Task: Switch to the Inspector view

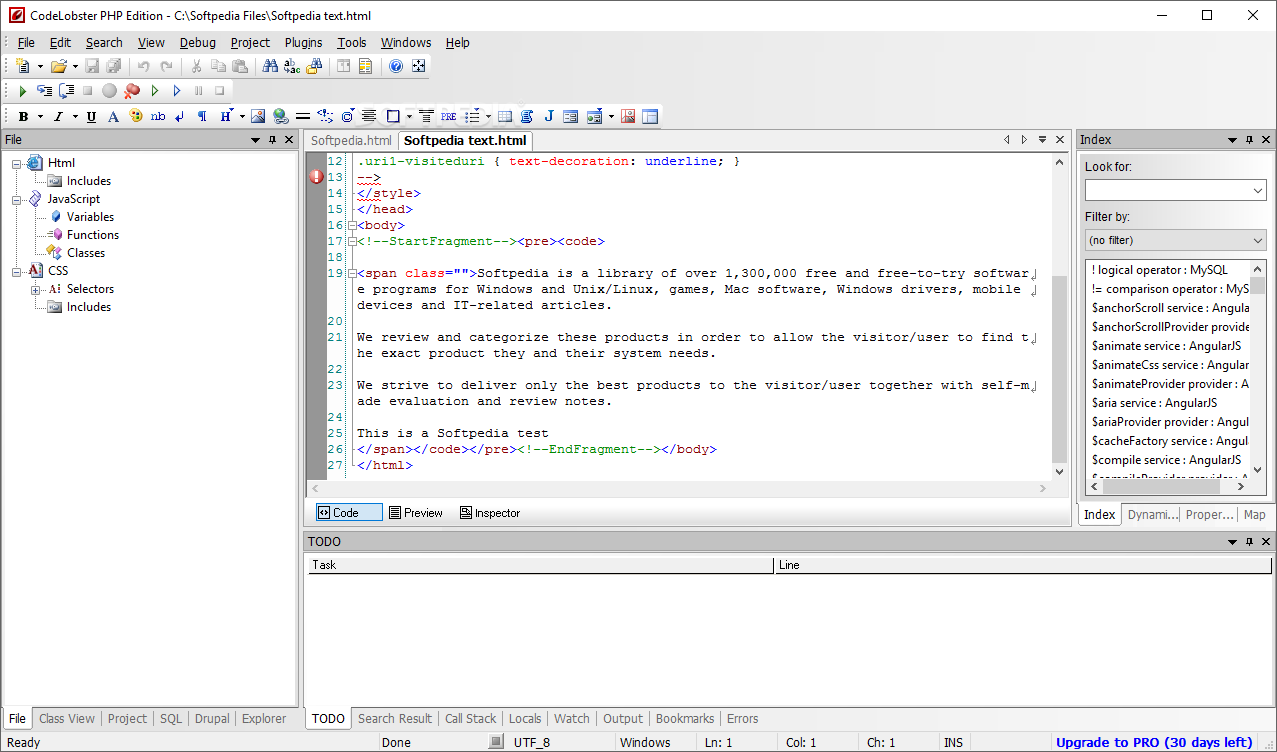Action: click(x=490, y=512)
